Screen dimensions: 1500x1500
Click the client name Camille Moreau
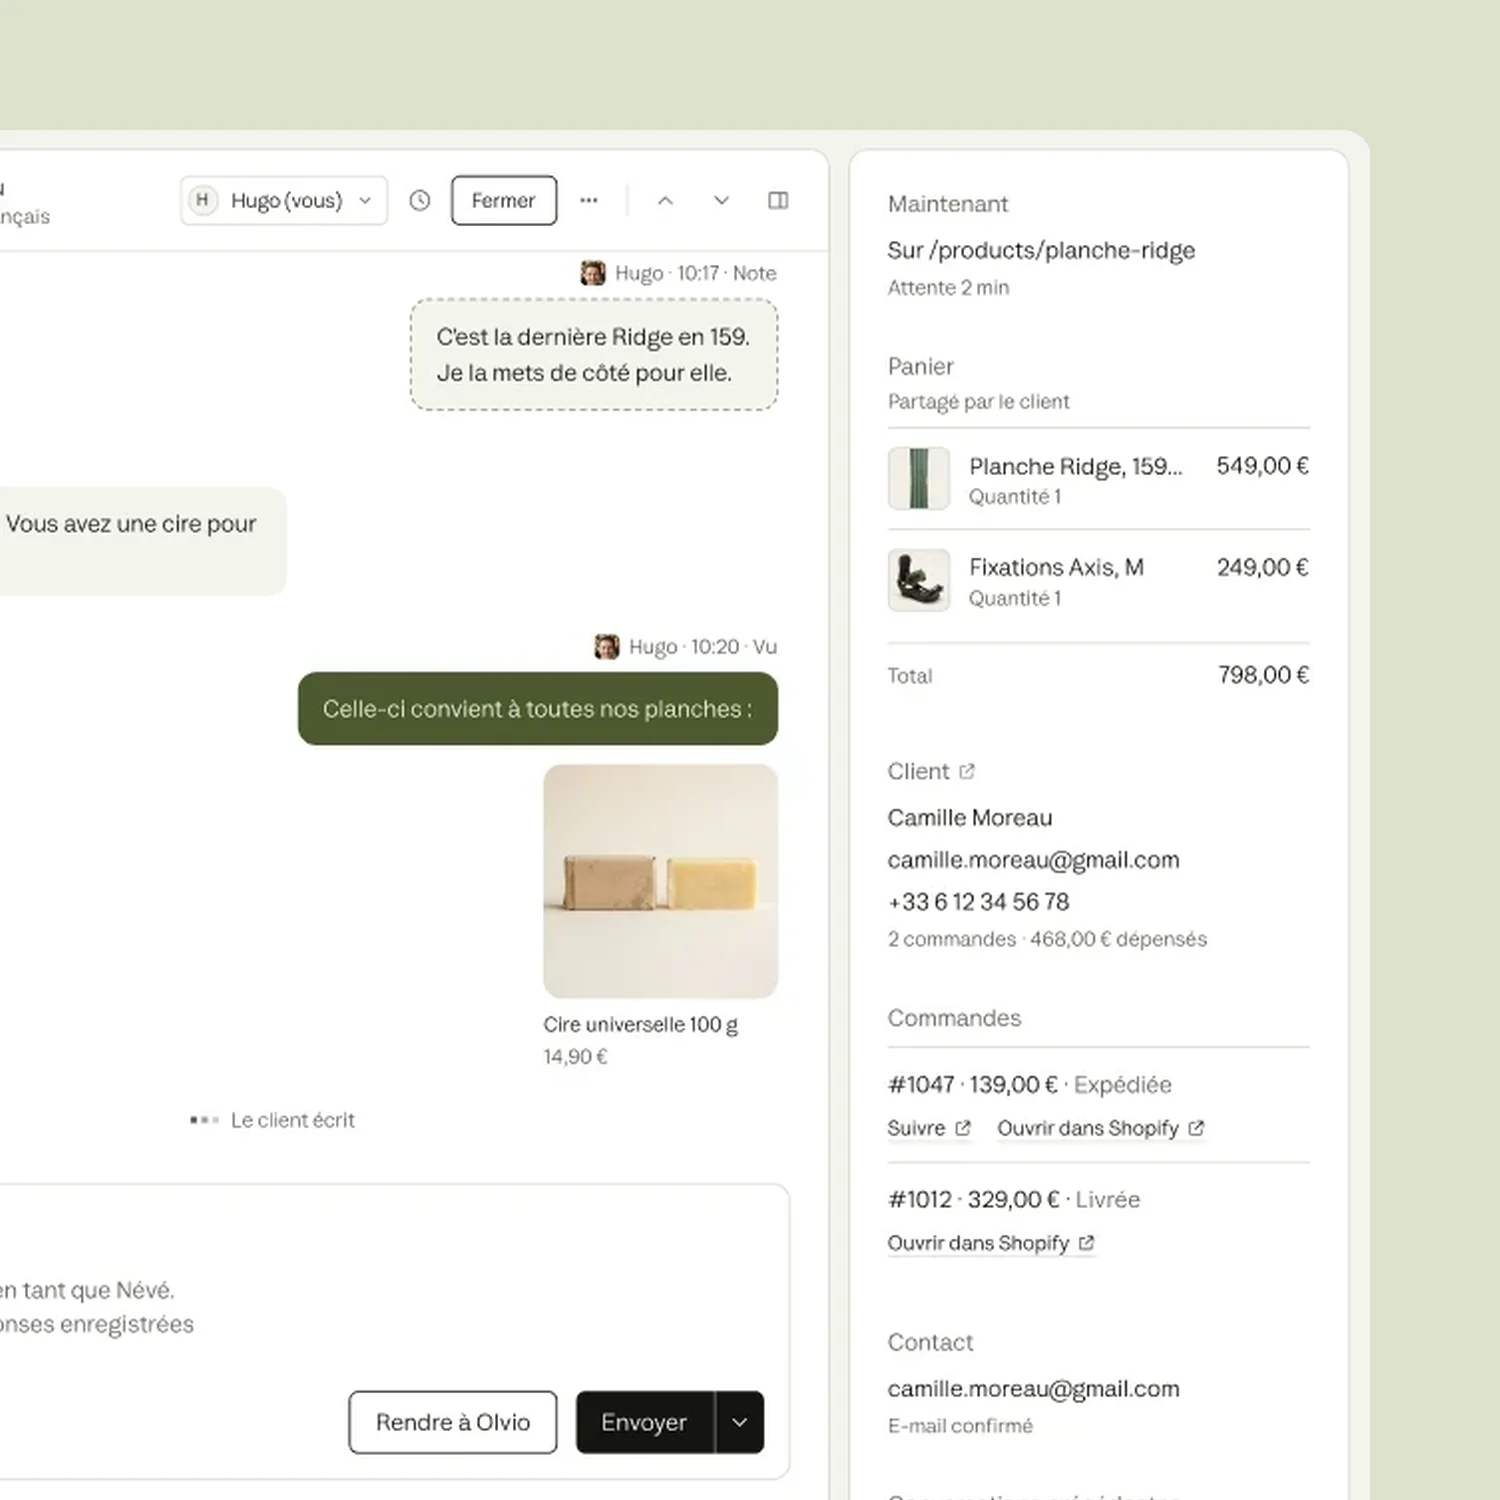point(970,818)
